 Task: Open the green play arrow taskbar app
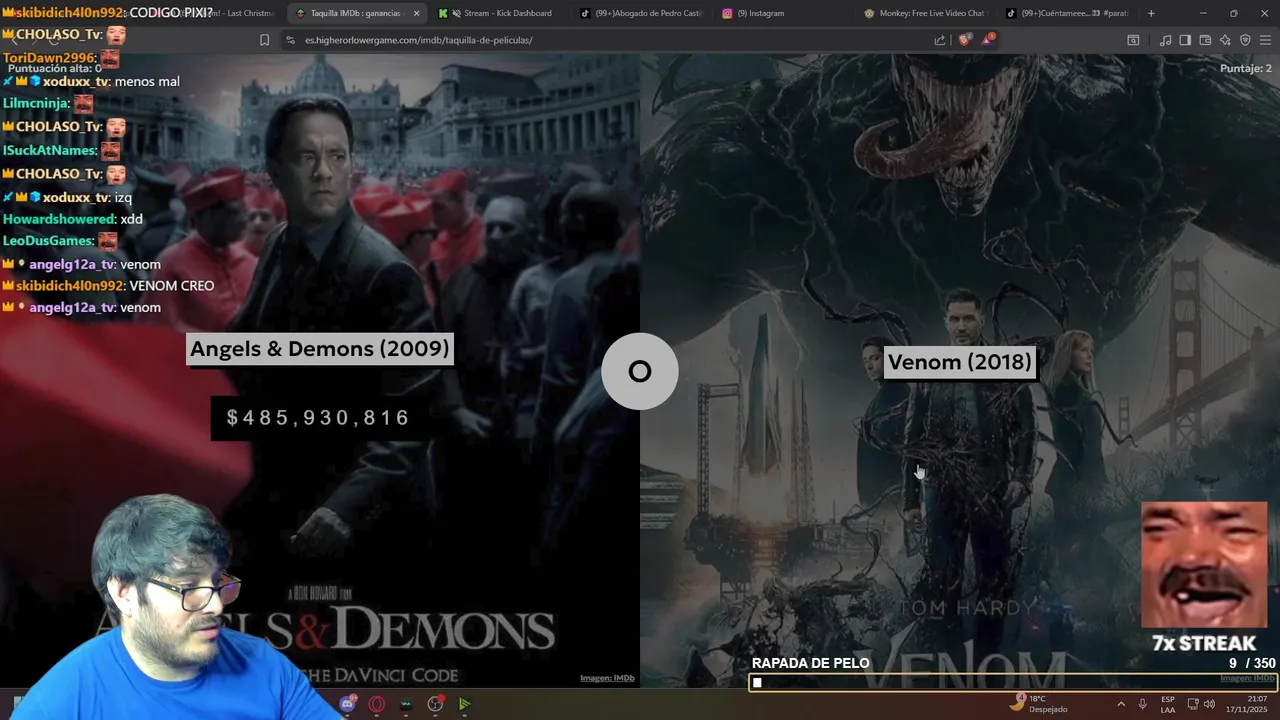coord(464,704)
